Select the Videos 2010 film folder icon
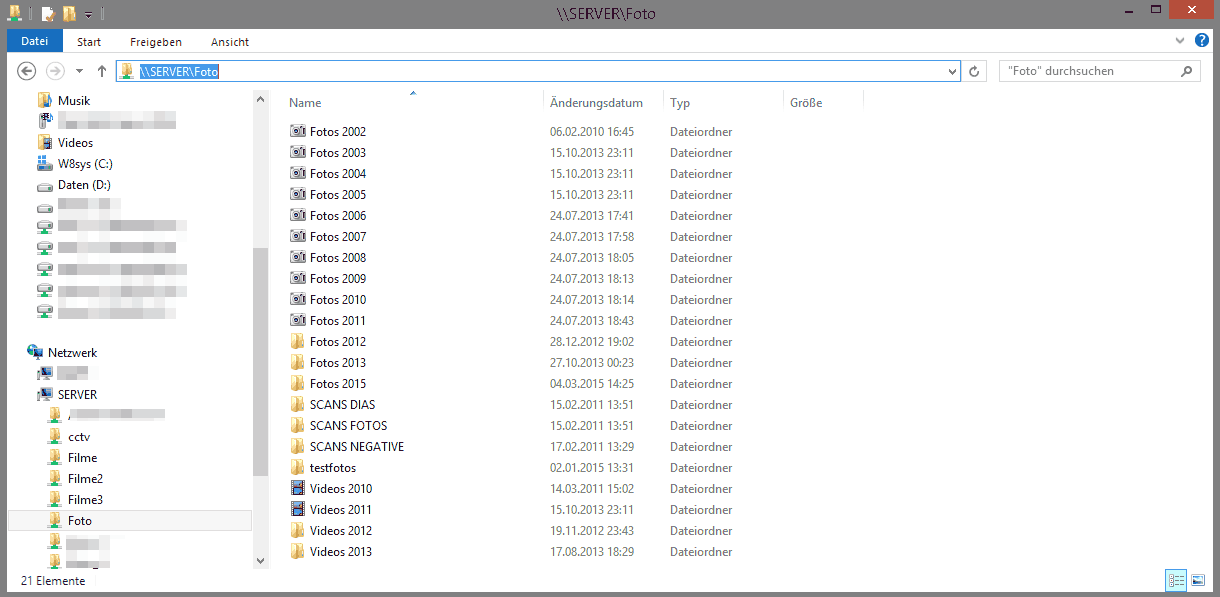Viewport: 1220px width, 597px height. [297, 488]
